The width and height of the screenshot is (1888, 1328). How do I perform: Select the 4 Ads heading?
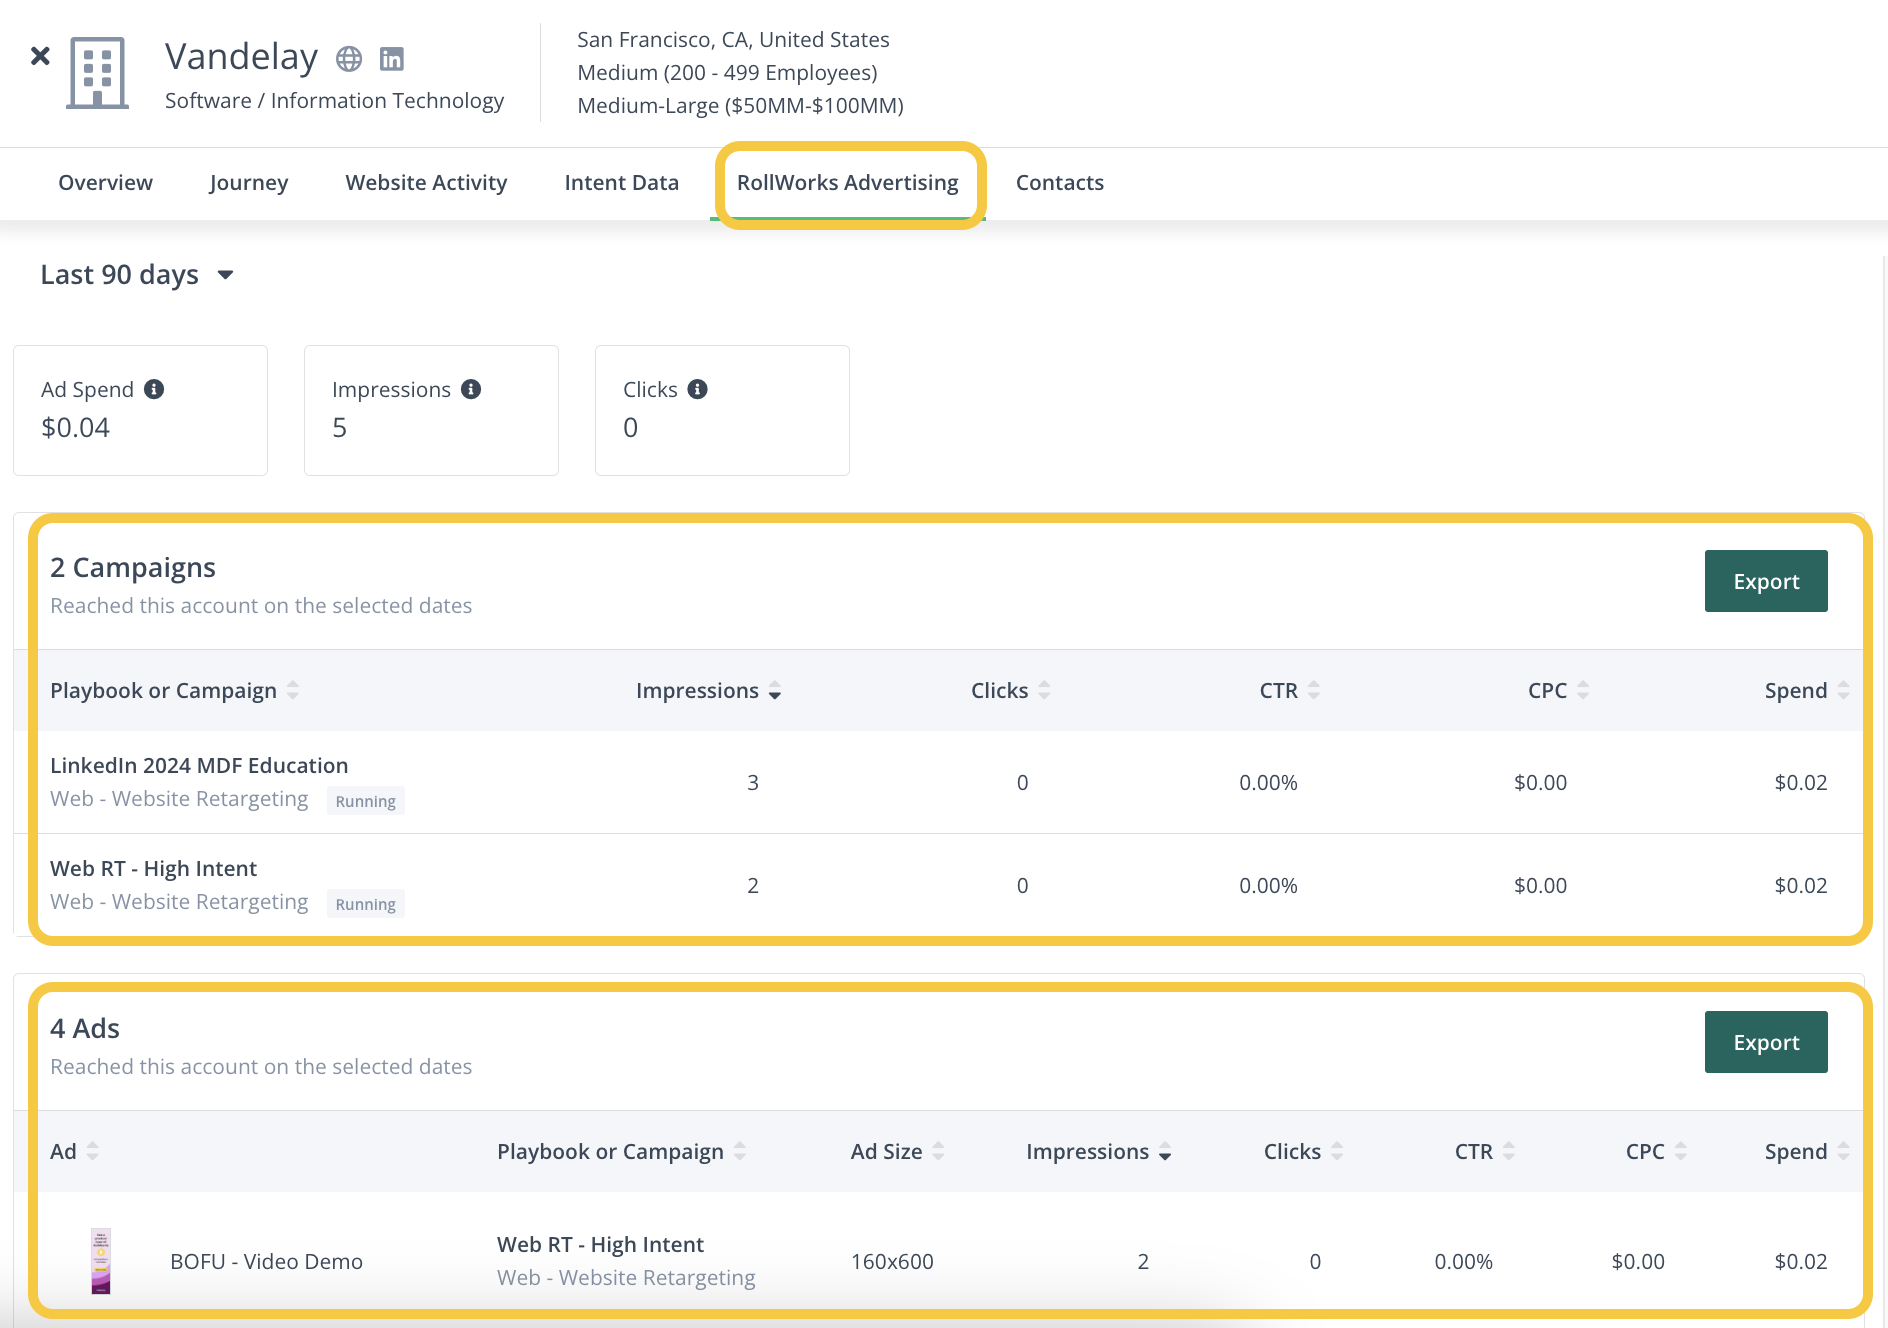pos(85,1028)
